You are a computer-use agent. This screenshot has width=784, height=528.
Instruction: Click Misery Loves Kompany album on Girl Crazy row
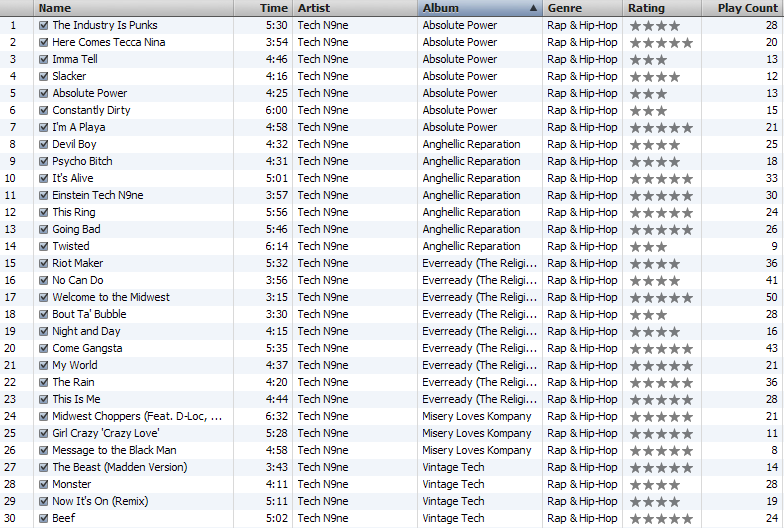[x=477, y=433]
